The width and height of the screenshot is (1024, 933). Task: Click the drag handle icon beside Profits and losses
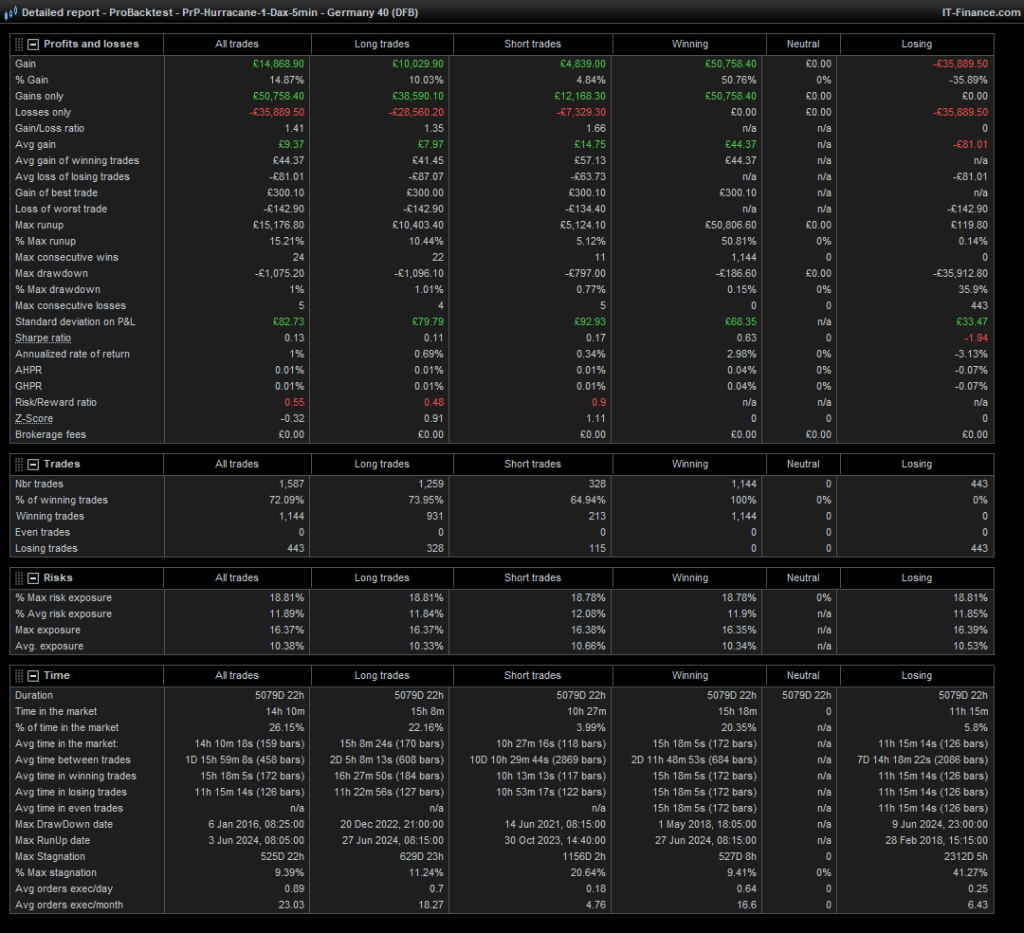coord(17,43)
